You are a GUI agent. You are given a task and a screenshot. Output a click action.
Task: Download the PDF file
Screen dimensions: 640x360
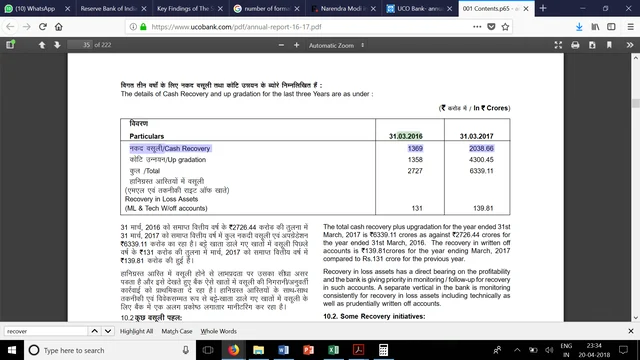tap(592, 45)
